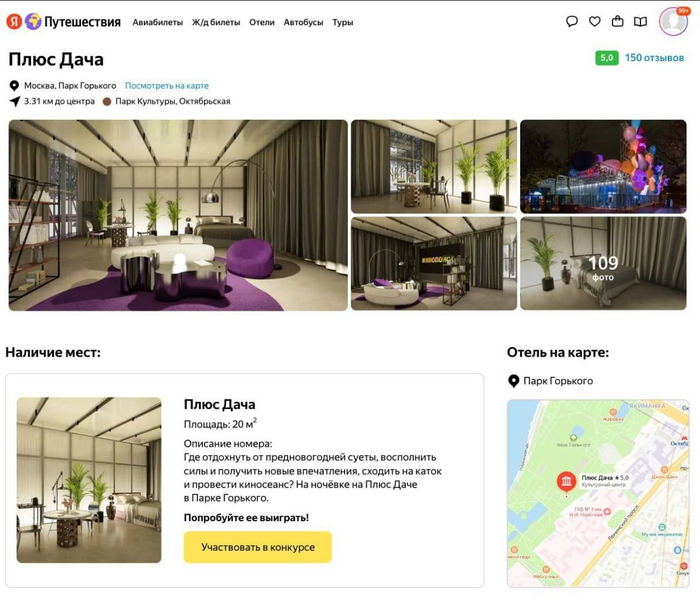Open the 150 отзывов reviews link
This screenshot has width=700, height=601.
(x=654, y=58)
